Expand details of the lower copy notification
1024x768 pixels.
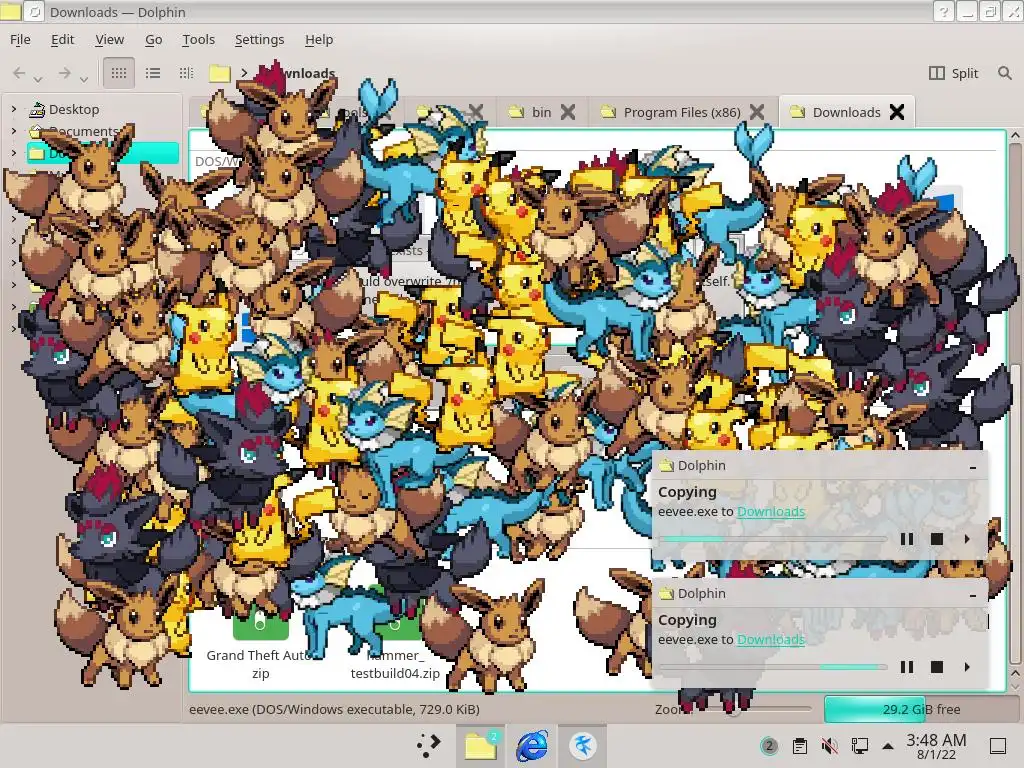pos(967,667)
